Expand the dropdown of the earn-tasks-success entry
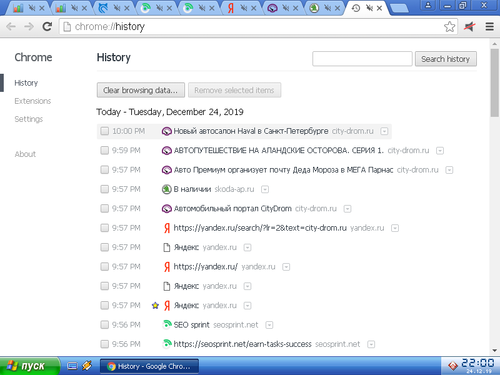Screen dimensions: 500x375 [x=371, y=344]
